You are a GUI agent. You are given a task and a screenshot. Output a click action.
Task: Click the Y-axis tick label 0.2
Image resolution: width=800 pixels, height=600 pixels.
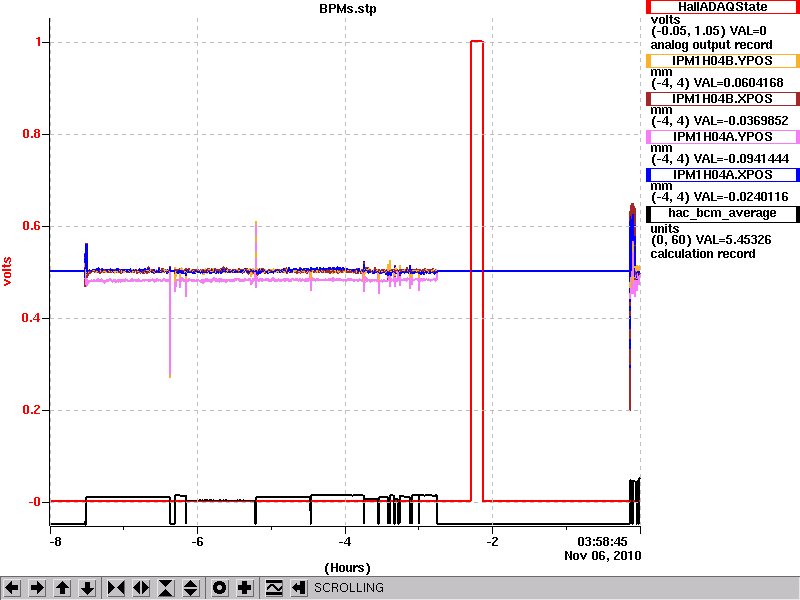[32, 410]
